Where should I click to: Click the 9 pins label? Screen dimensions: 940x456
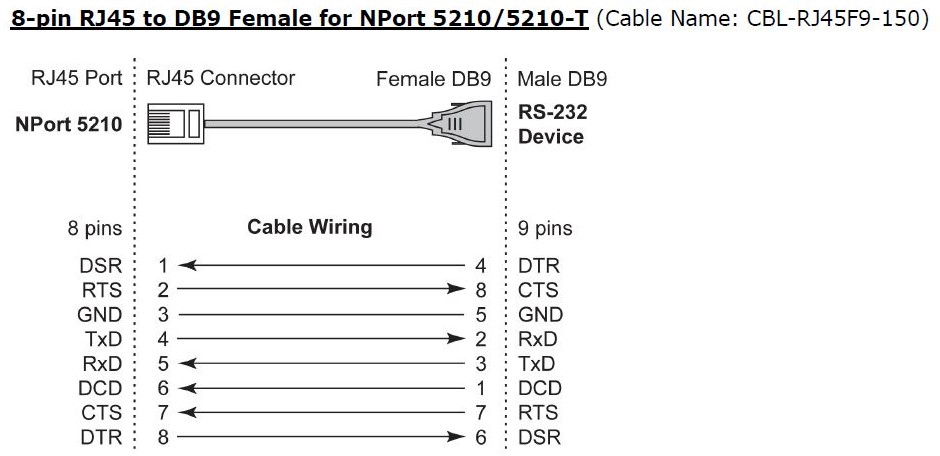point(545,229)
